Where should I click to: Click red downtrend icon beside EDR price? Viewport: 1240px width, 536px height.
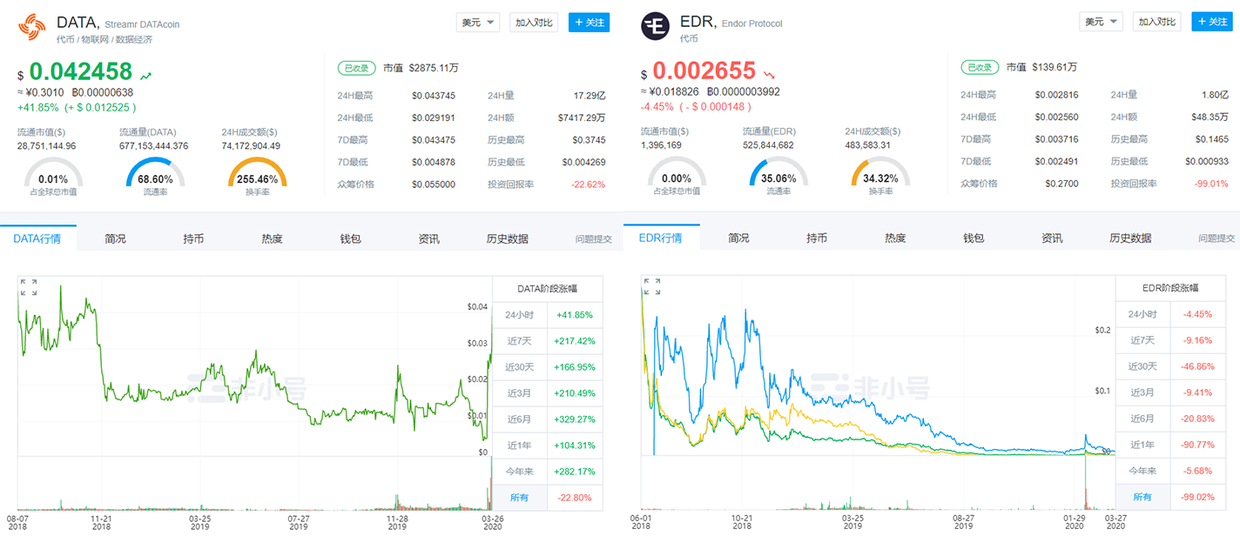click(x=770, y=74)
